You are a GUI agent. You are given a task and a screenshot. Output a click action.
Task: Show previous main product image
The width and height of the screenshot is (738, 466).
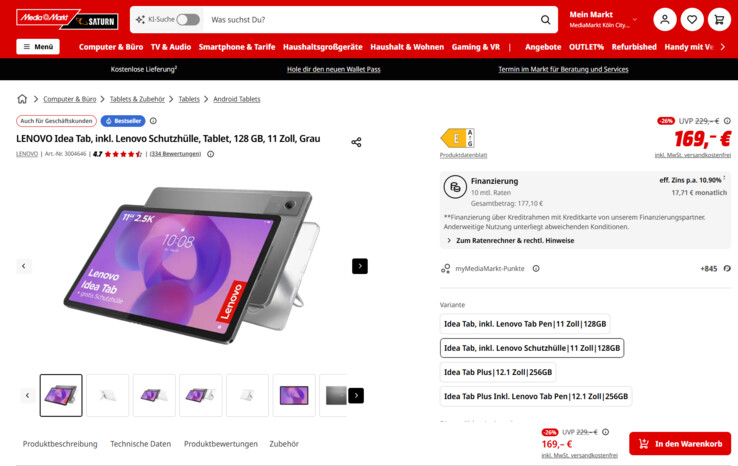(24, 266)
